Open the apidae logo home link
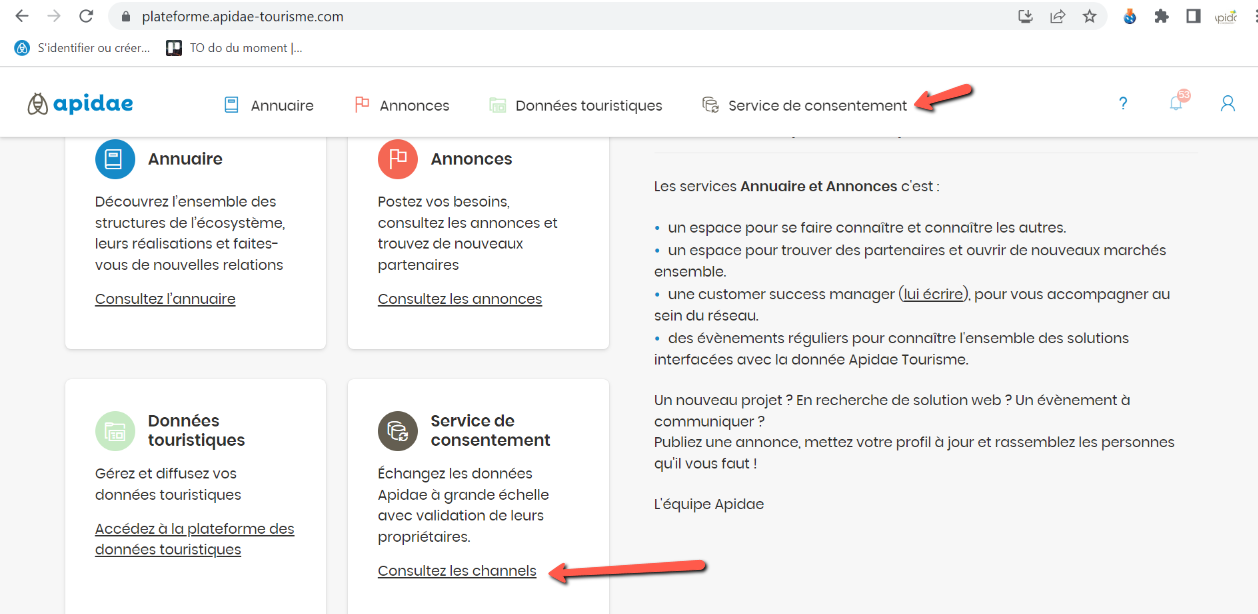The width and height of the screenshot is (1258, 614). pyautogui.click(x=80, y=104)
